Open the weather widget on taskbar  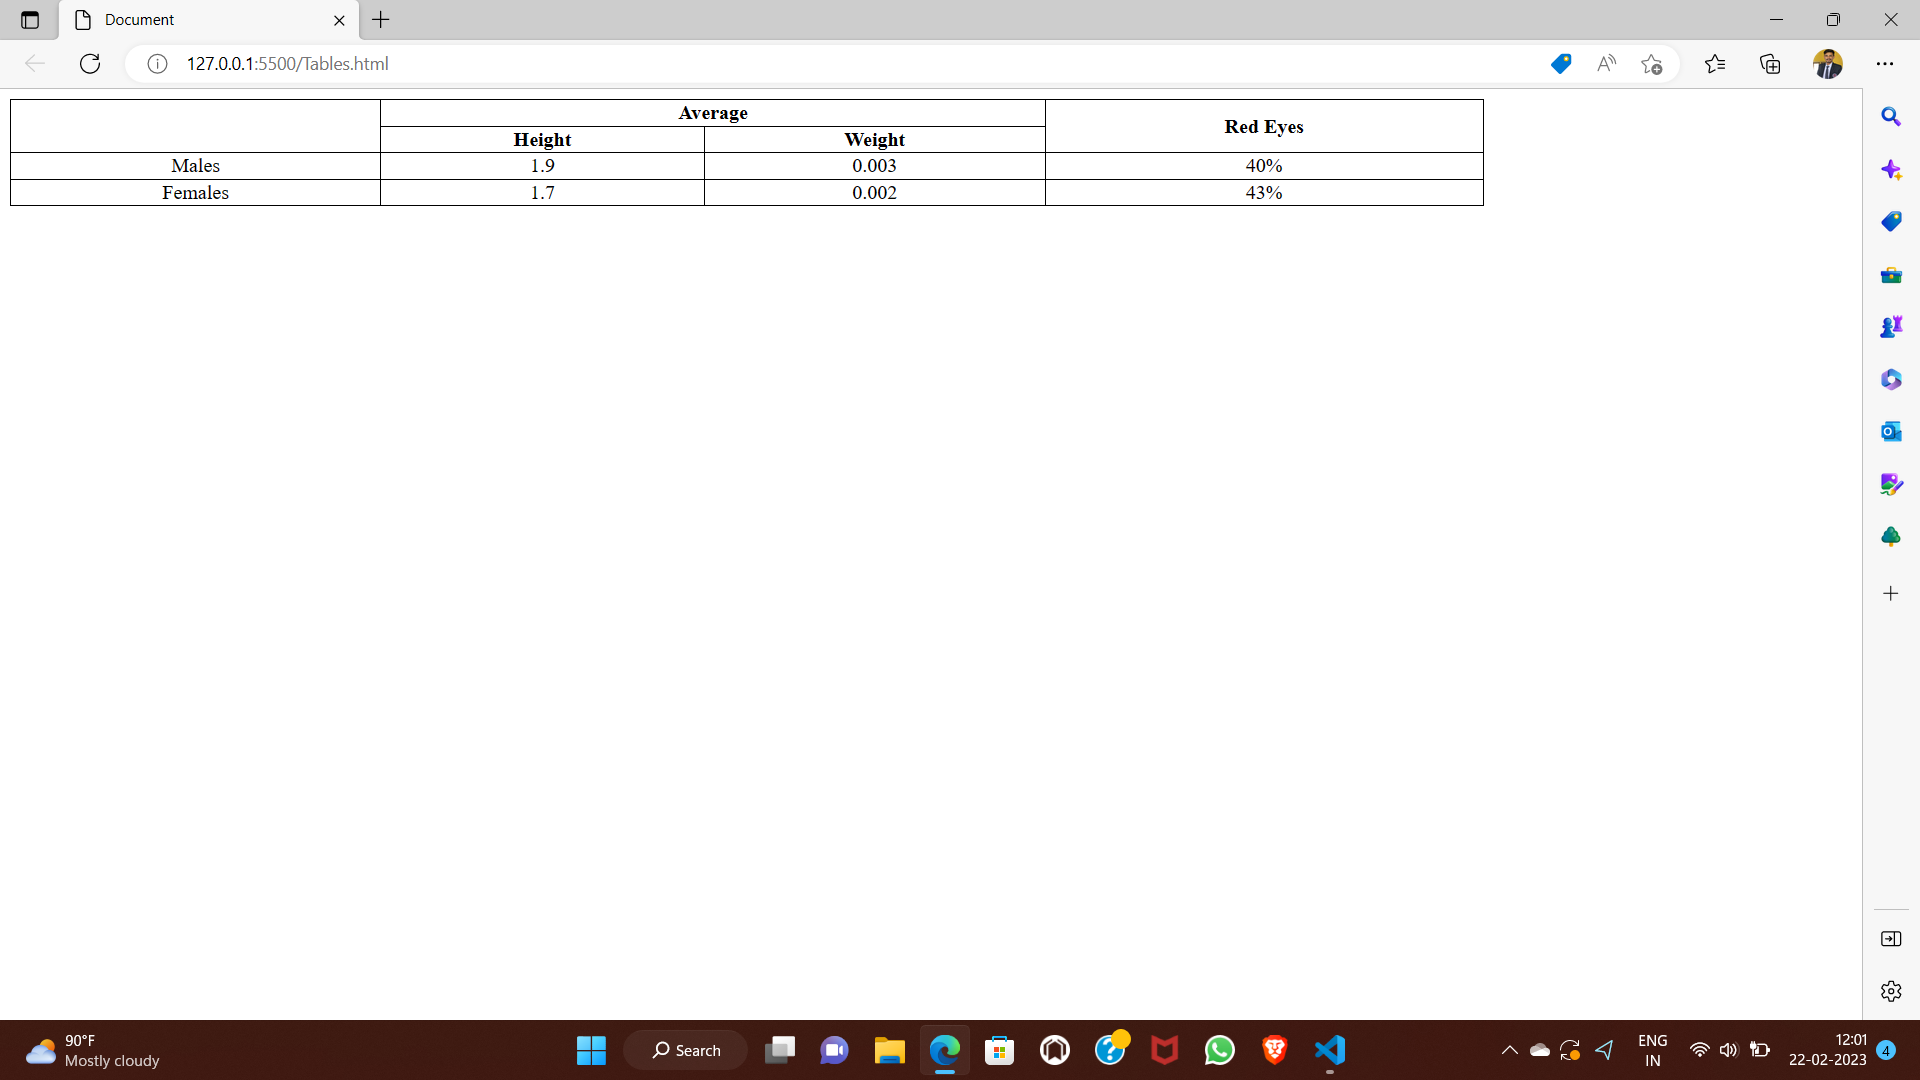click(x=93, y=1050)
